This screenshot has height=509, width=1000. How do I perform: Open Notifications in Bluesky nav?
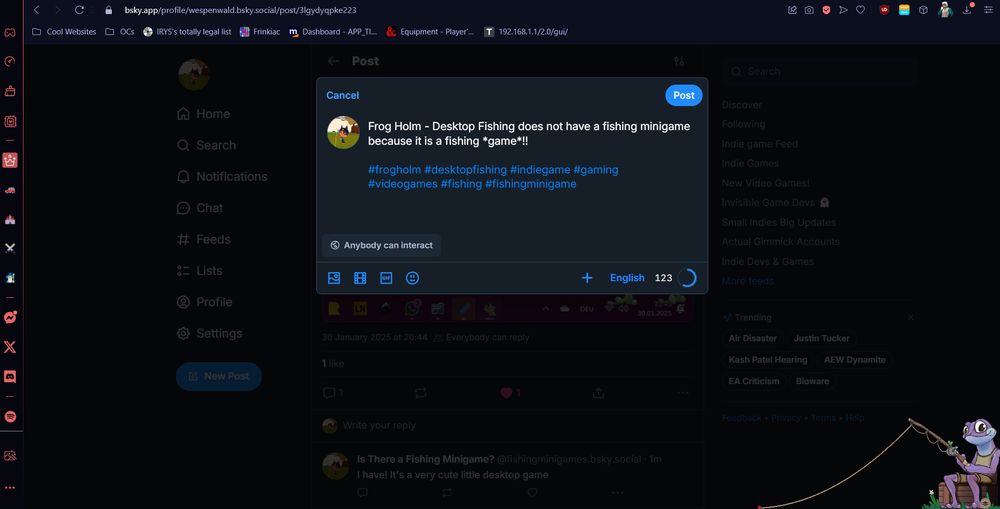tap(222, 177)
